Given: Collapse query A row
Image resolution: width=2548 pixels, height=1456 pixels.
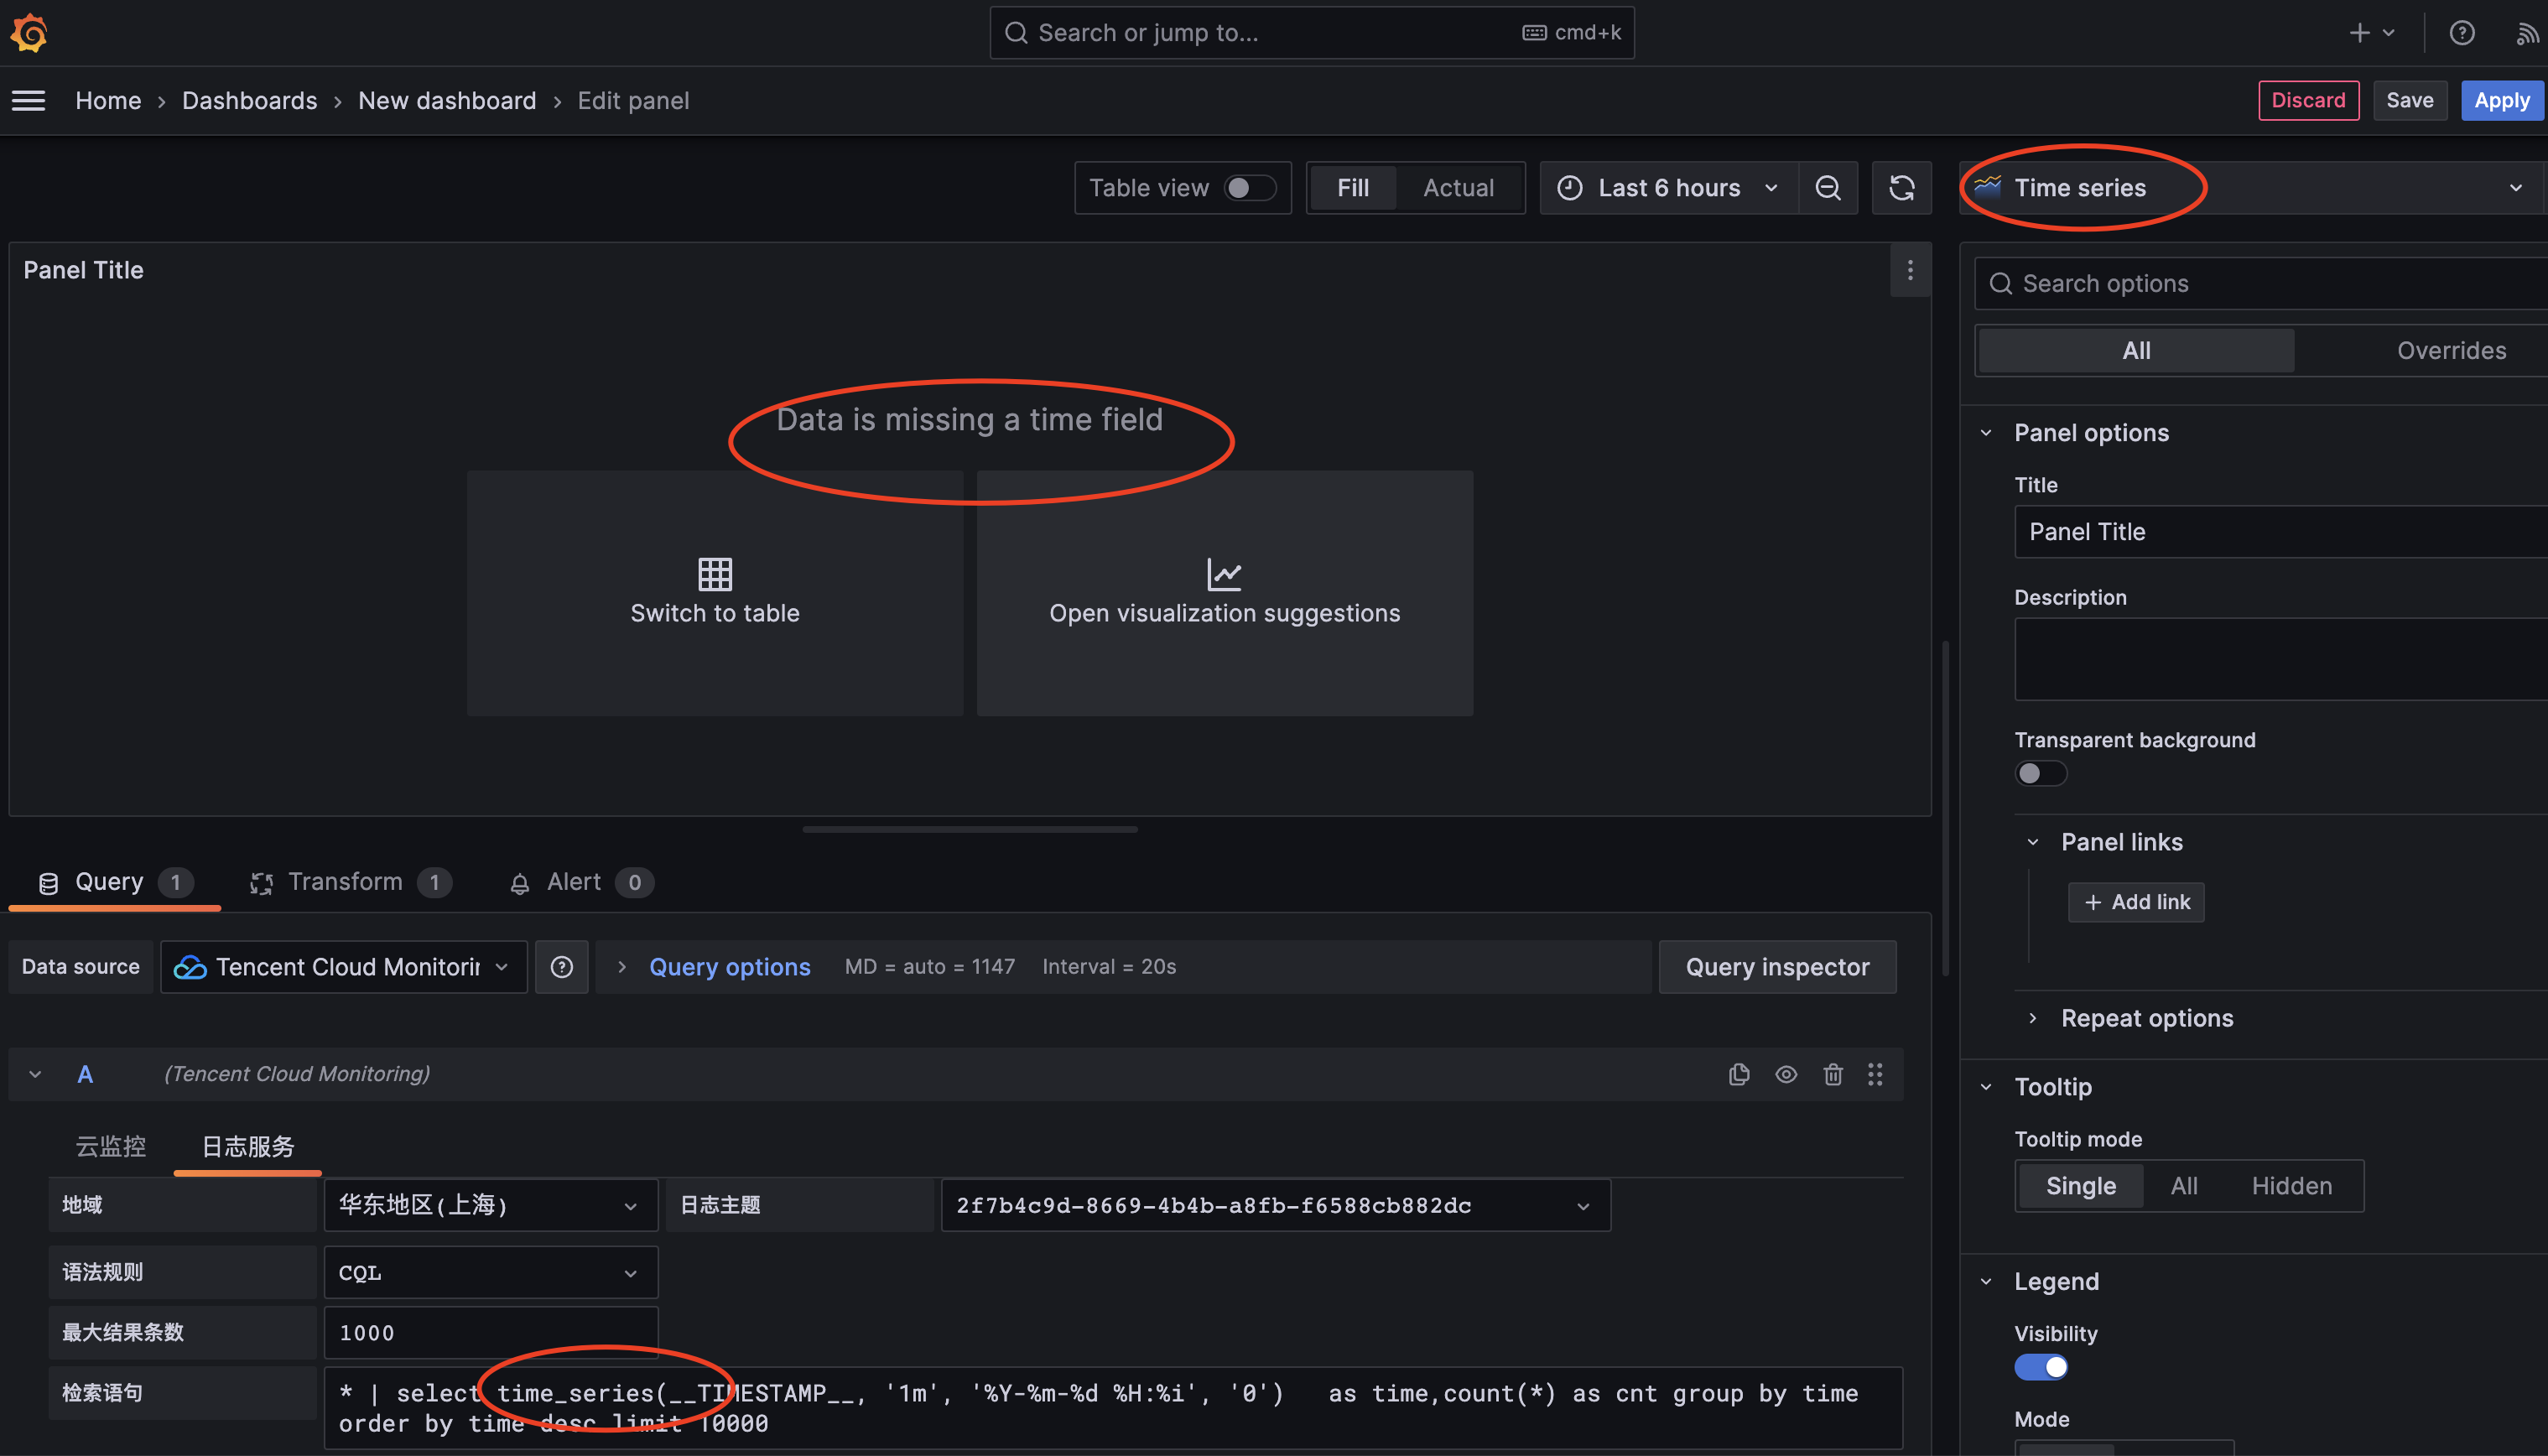Looking at the screenshot, I should tap(35, 1074).
